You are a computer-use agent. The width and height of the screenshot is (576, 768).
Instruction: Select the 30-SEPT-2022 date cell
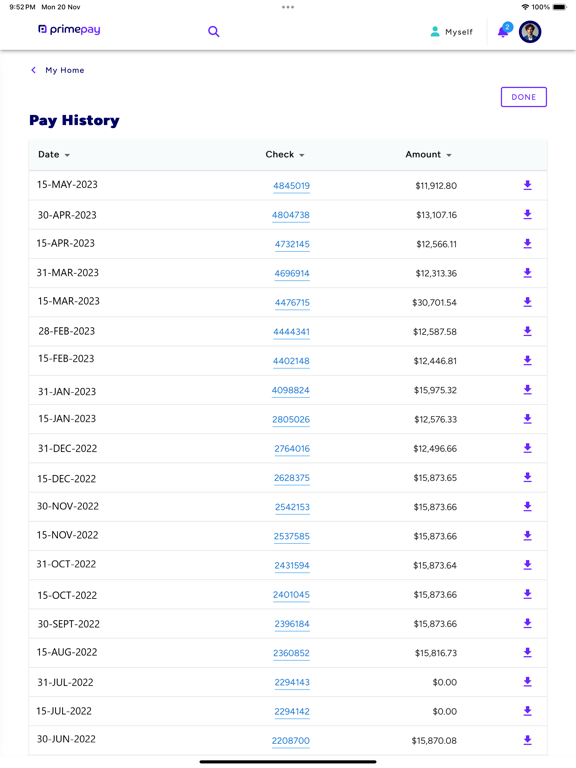[x=69, y=624]
